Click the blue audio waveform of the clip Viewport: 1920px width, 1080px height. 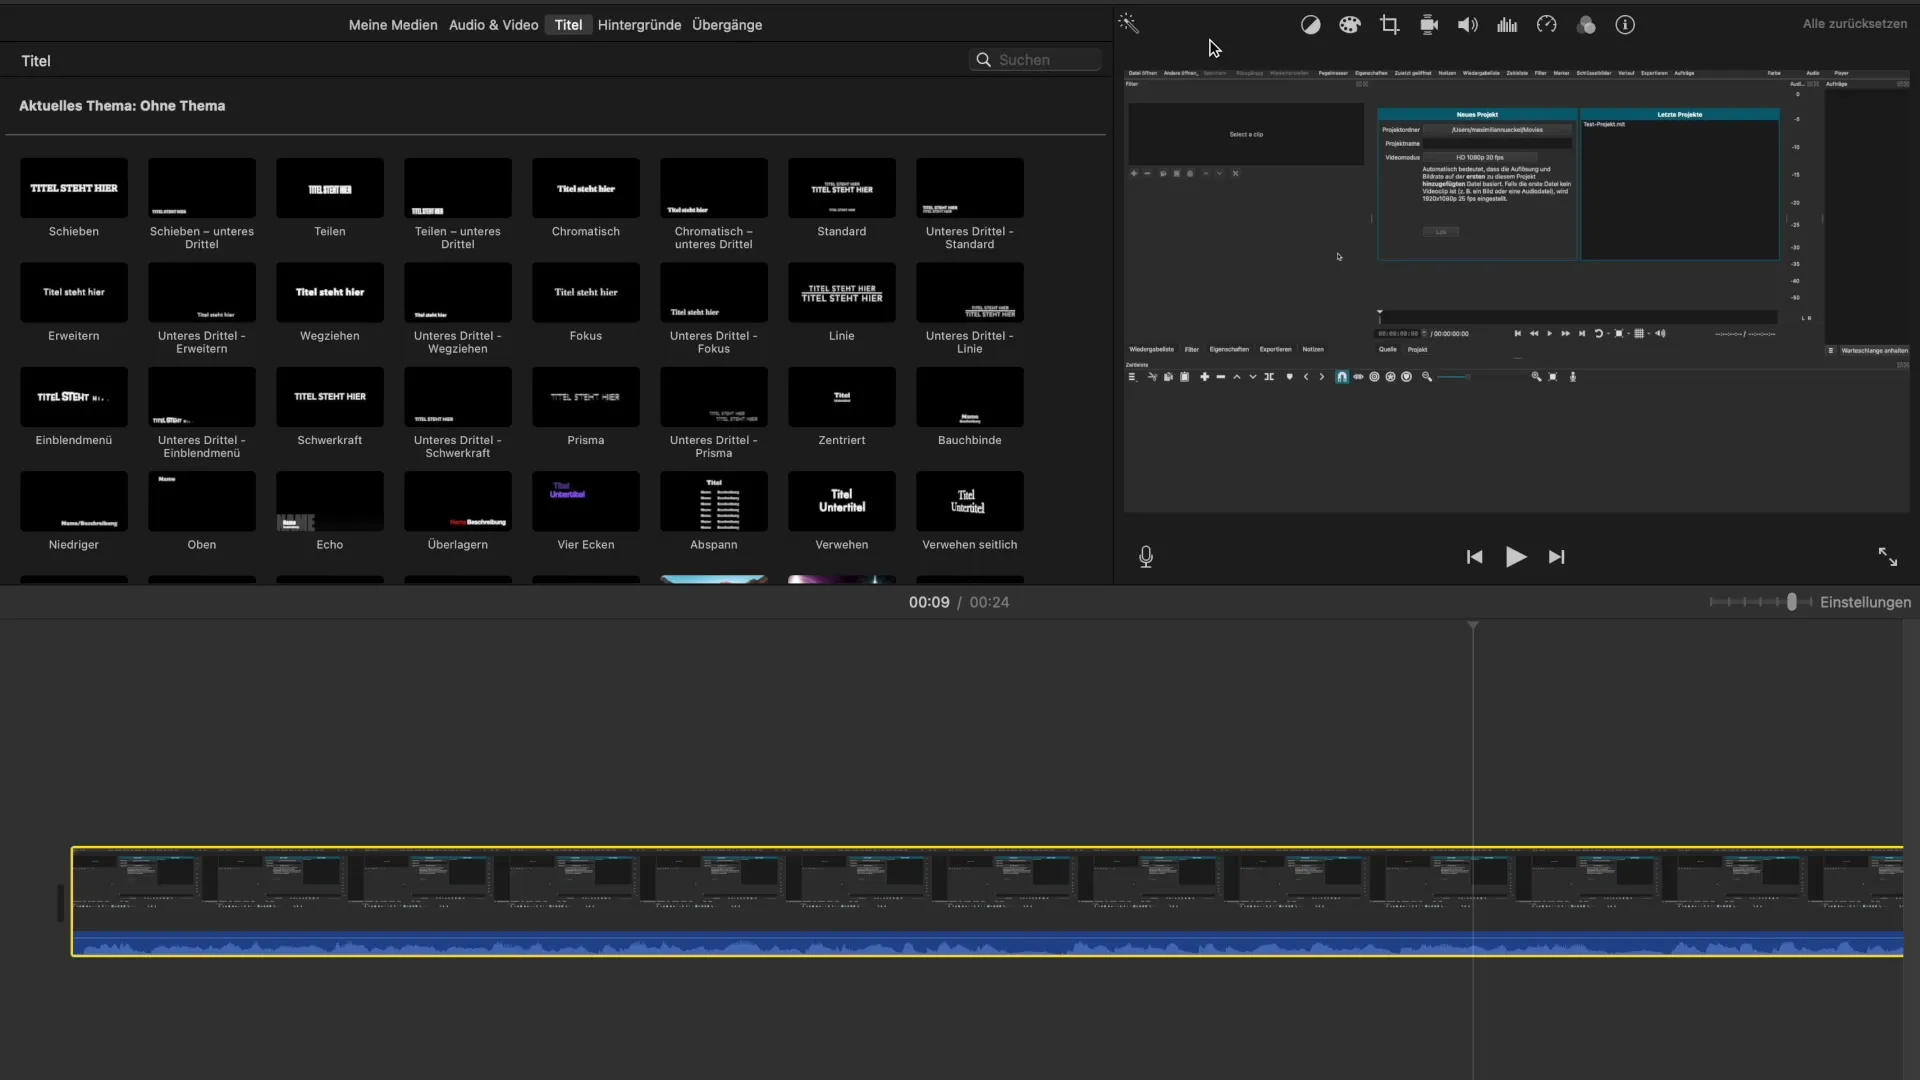tap(988, 943)
